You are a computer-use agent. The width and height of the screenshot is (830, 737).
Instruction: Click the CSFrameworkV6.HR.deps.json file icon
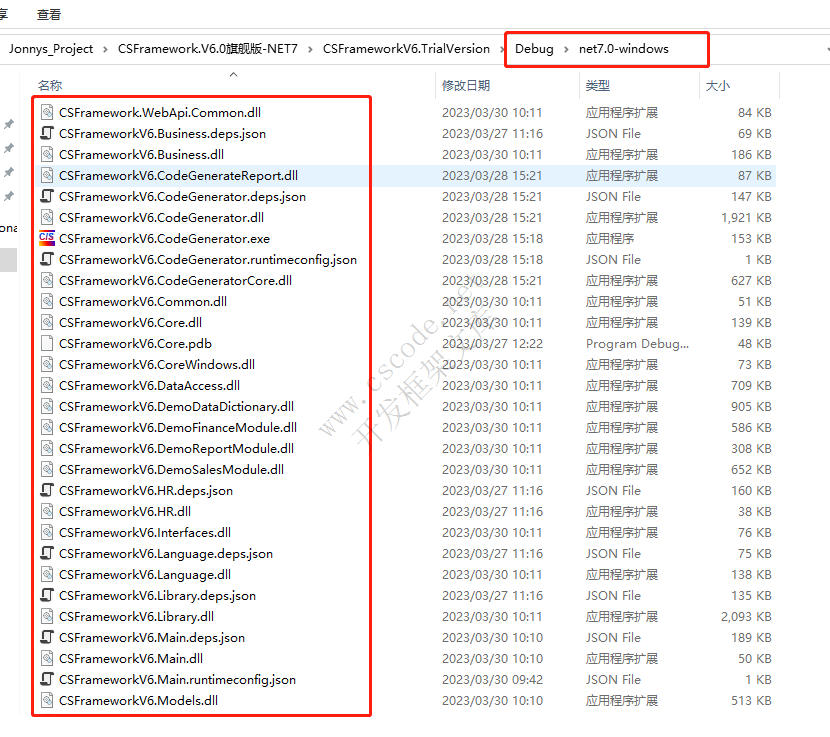[47, 490]
